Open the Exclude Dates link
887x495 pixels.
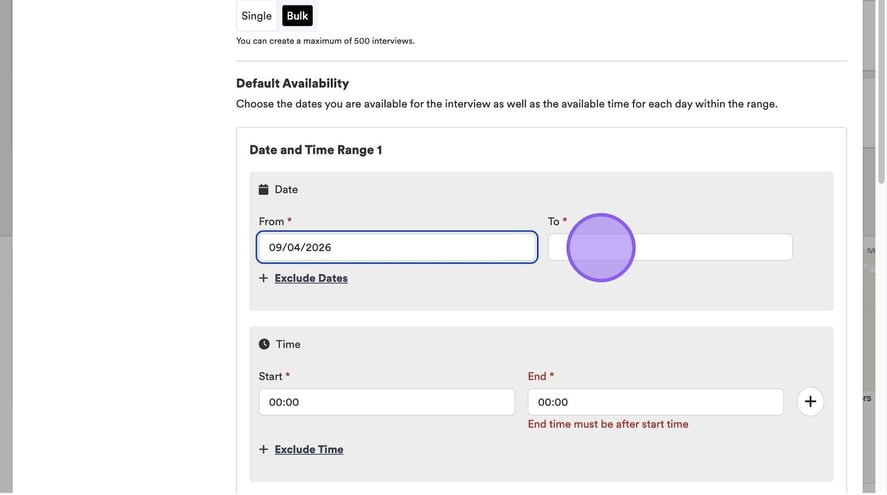[x=311, y=278]
